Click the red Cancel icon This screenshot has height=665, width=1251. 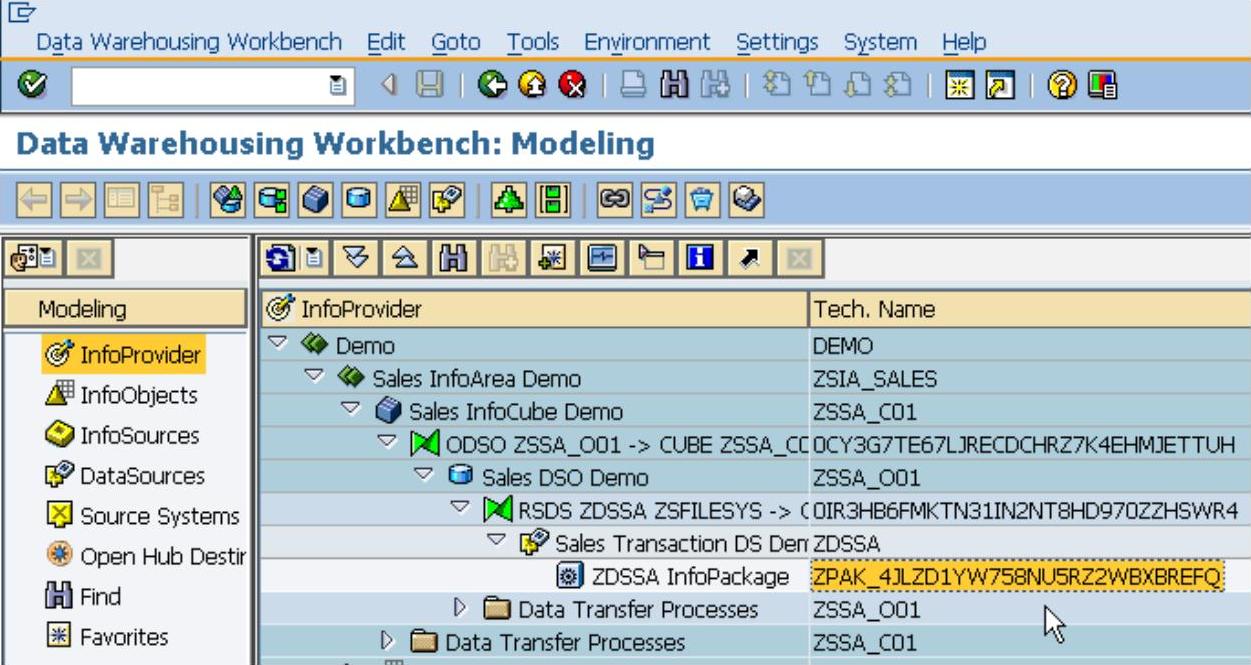point(572,86)
